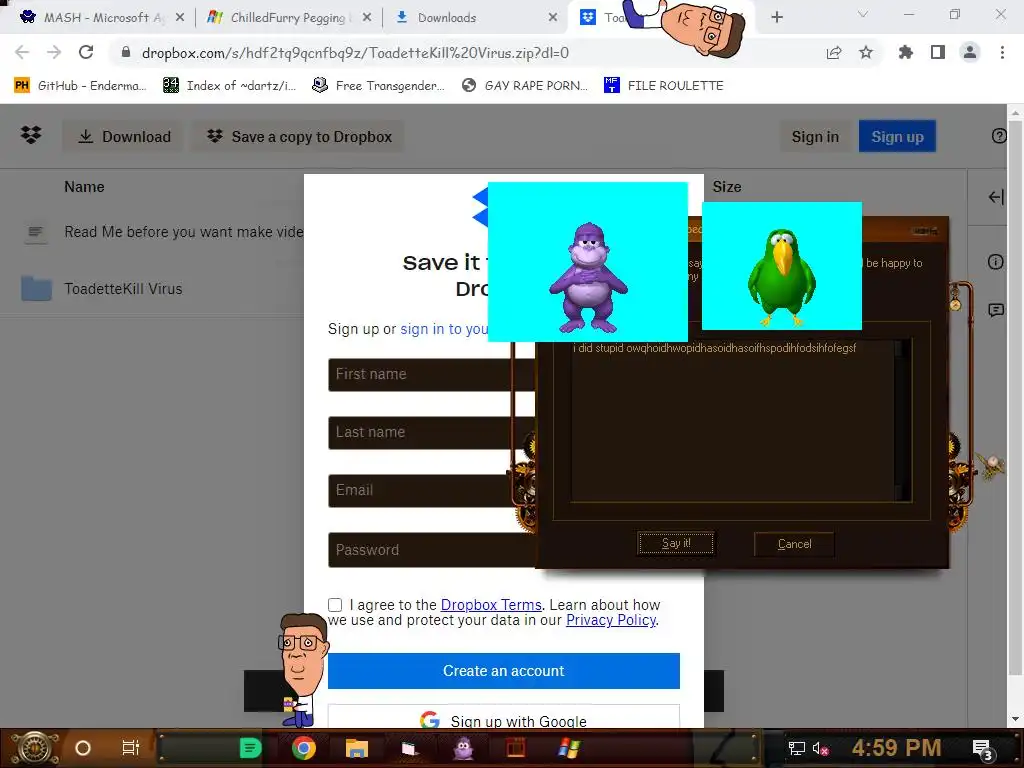The width and height of the screenshot is (1024, 768).
Task: Tick the 'I agree to the Dropbox Terms' checkbox
Action: [335, 605]
